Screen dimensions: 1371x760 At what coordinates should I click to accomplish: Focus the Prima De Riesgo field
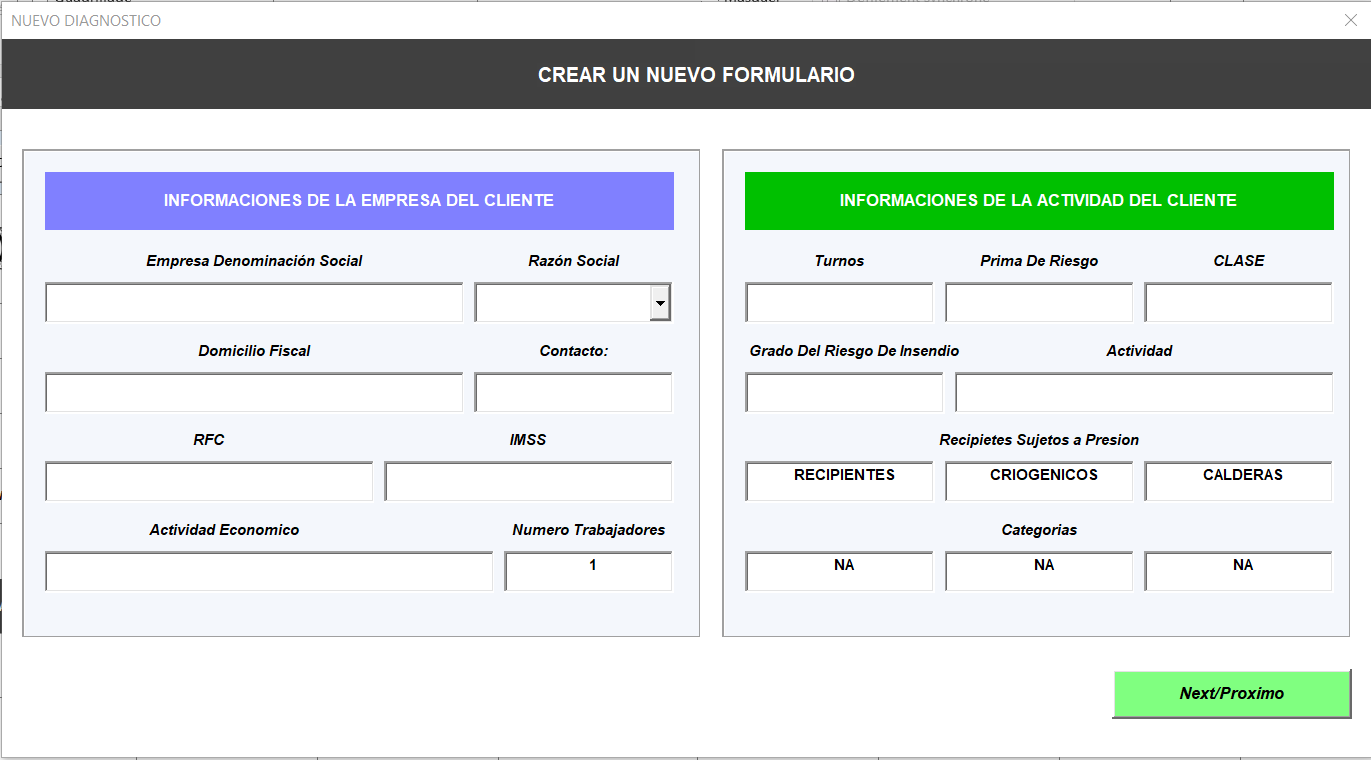coord(1039,302)
